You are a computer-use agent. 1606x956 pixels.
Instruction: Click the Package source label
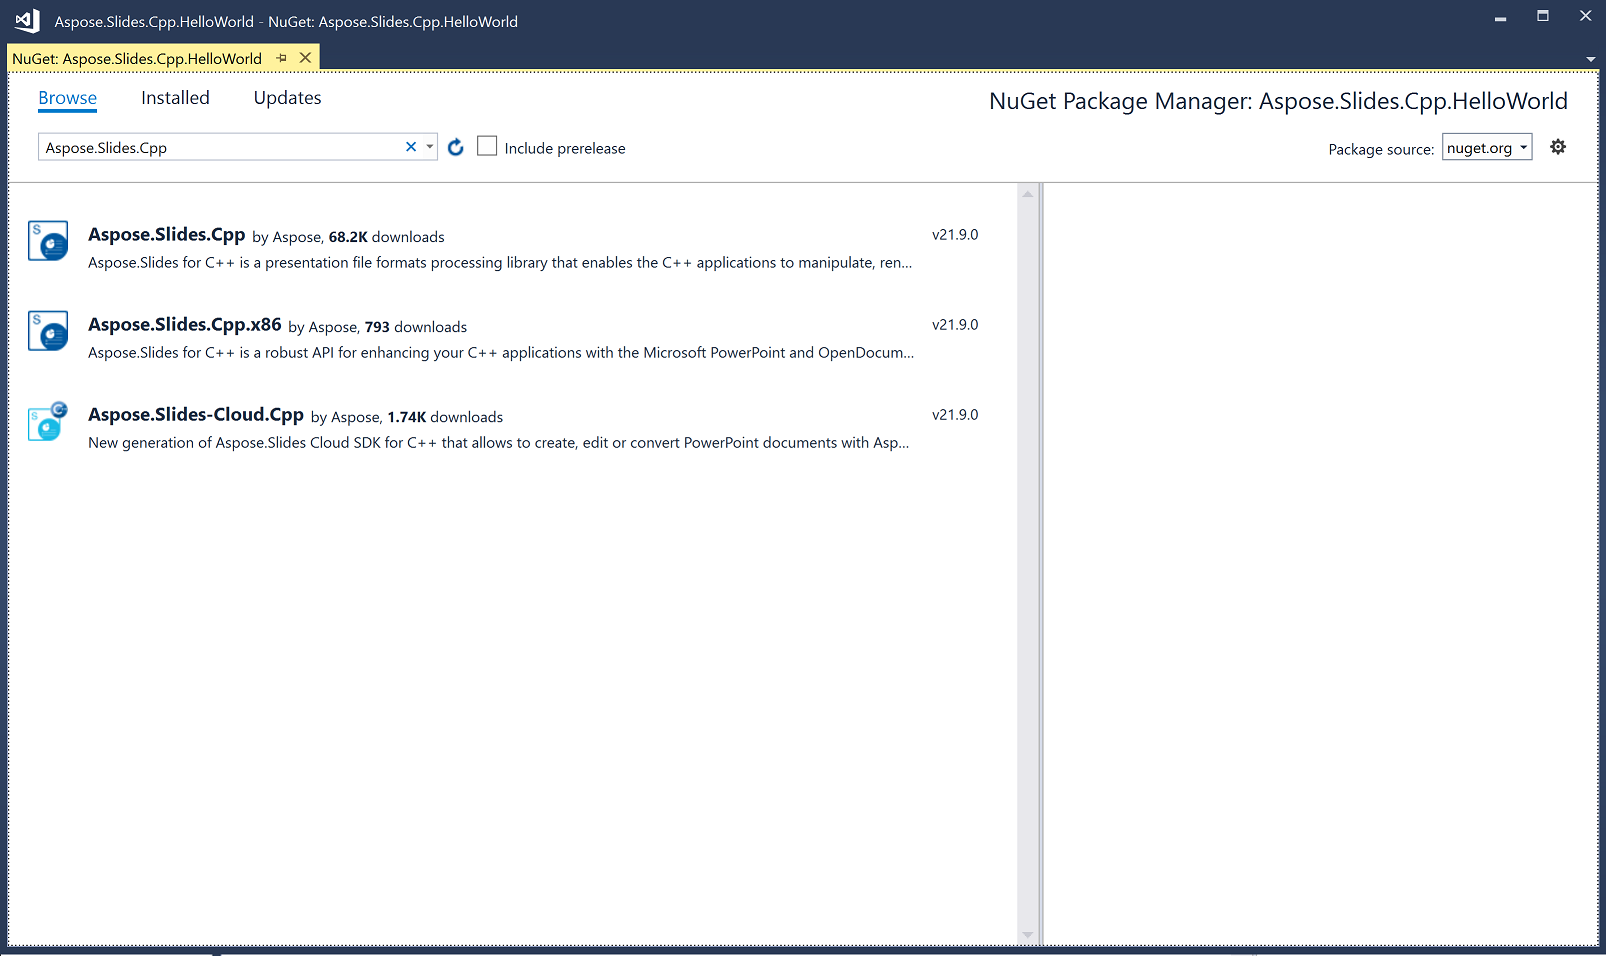coord(1381,149)
